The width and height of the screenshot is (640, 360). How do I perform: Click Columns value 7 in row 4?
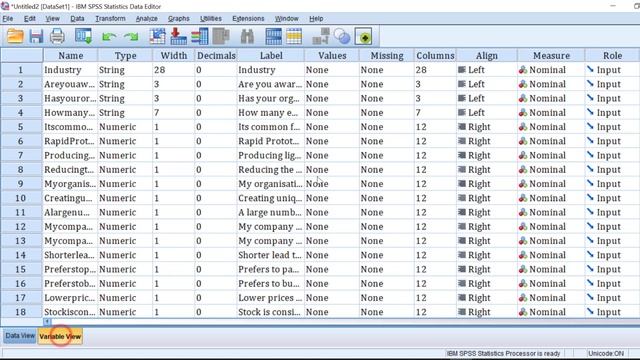tap(435, 113)
